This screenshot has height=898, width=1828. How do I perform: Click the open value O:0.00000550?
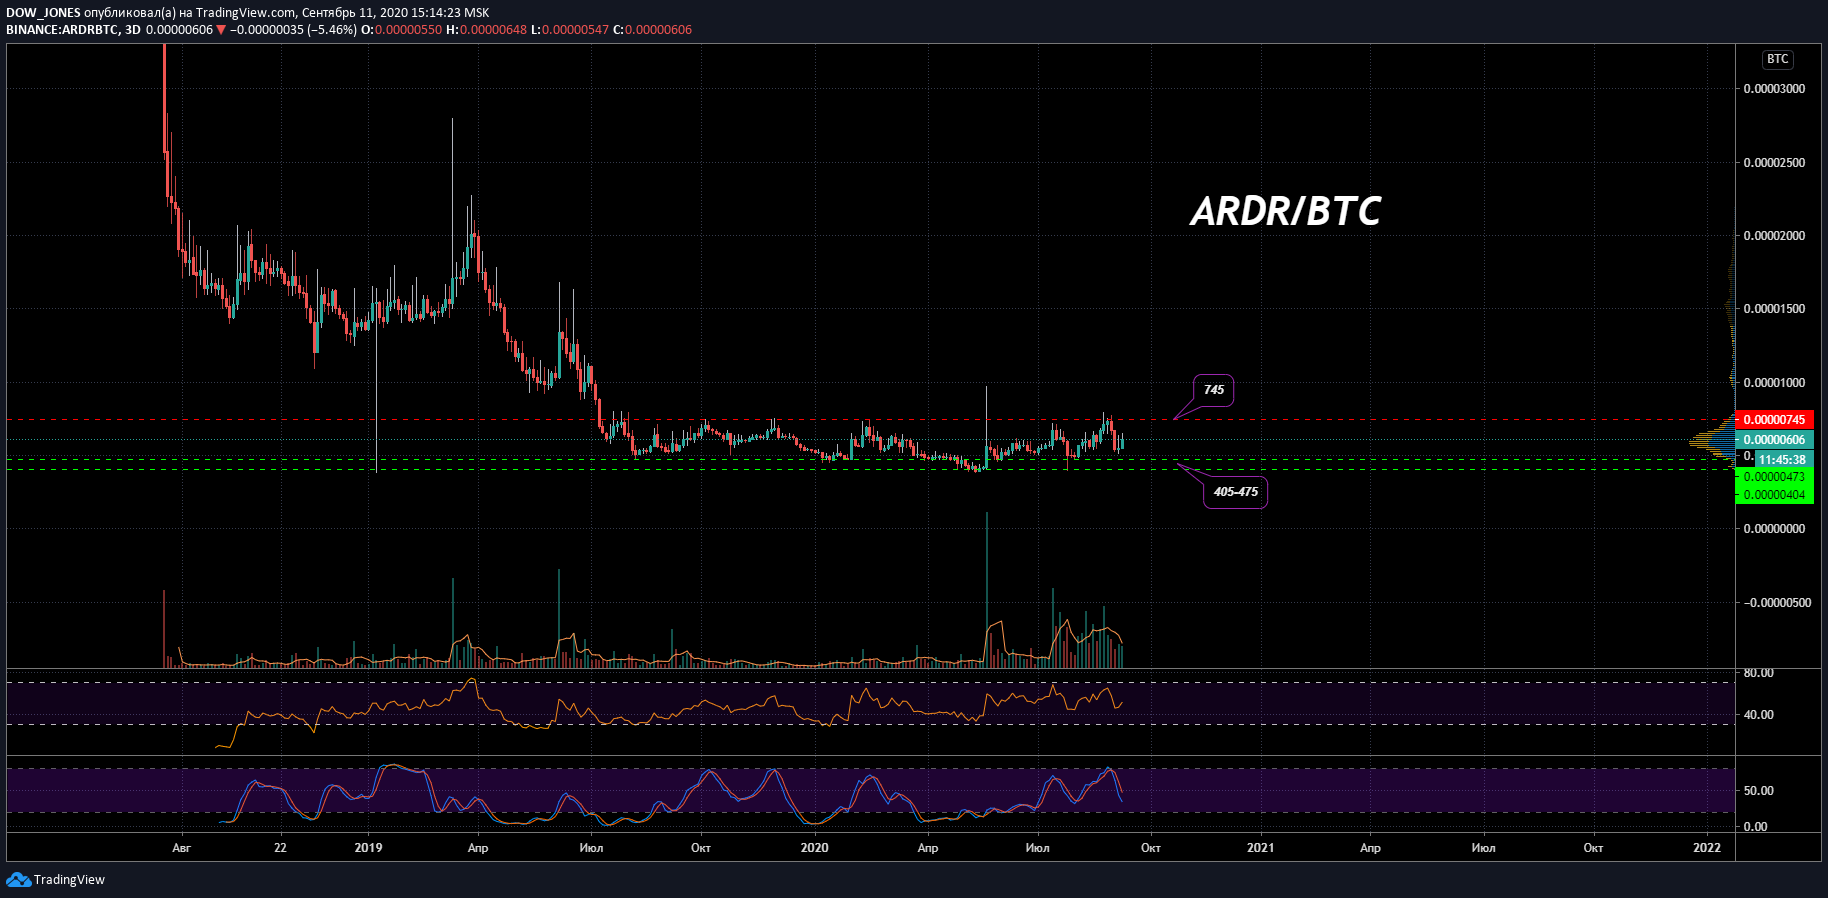tap(401, 30)
